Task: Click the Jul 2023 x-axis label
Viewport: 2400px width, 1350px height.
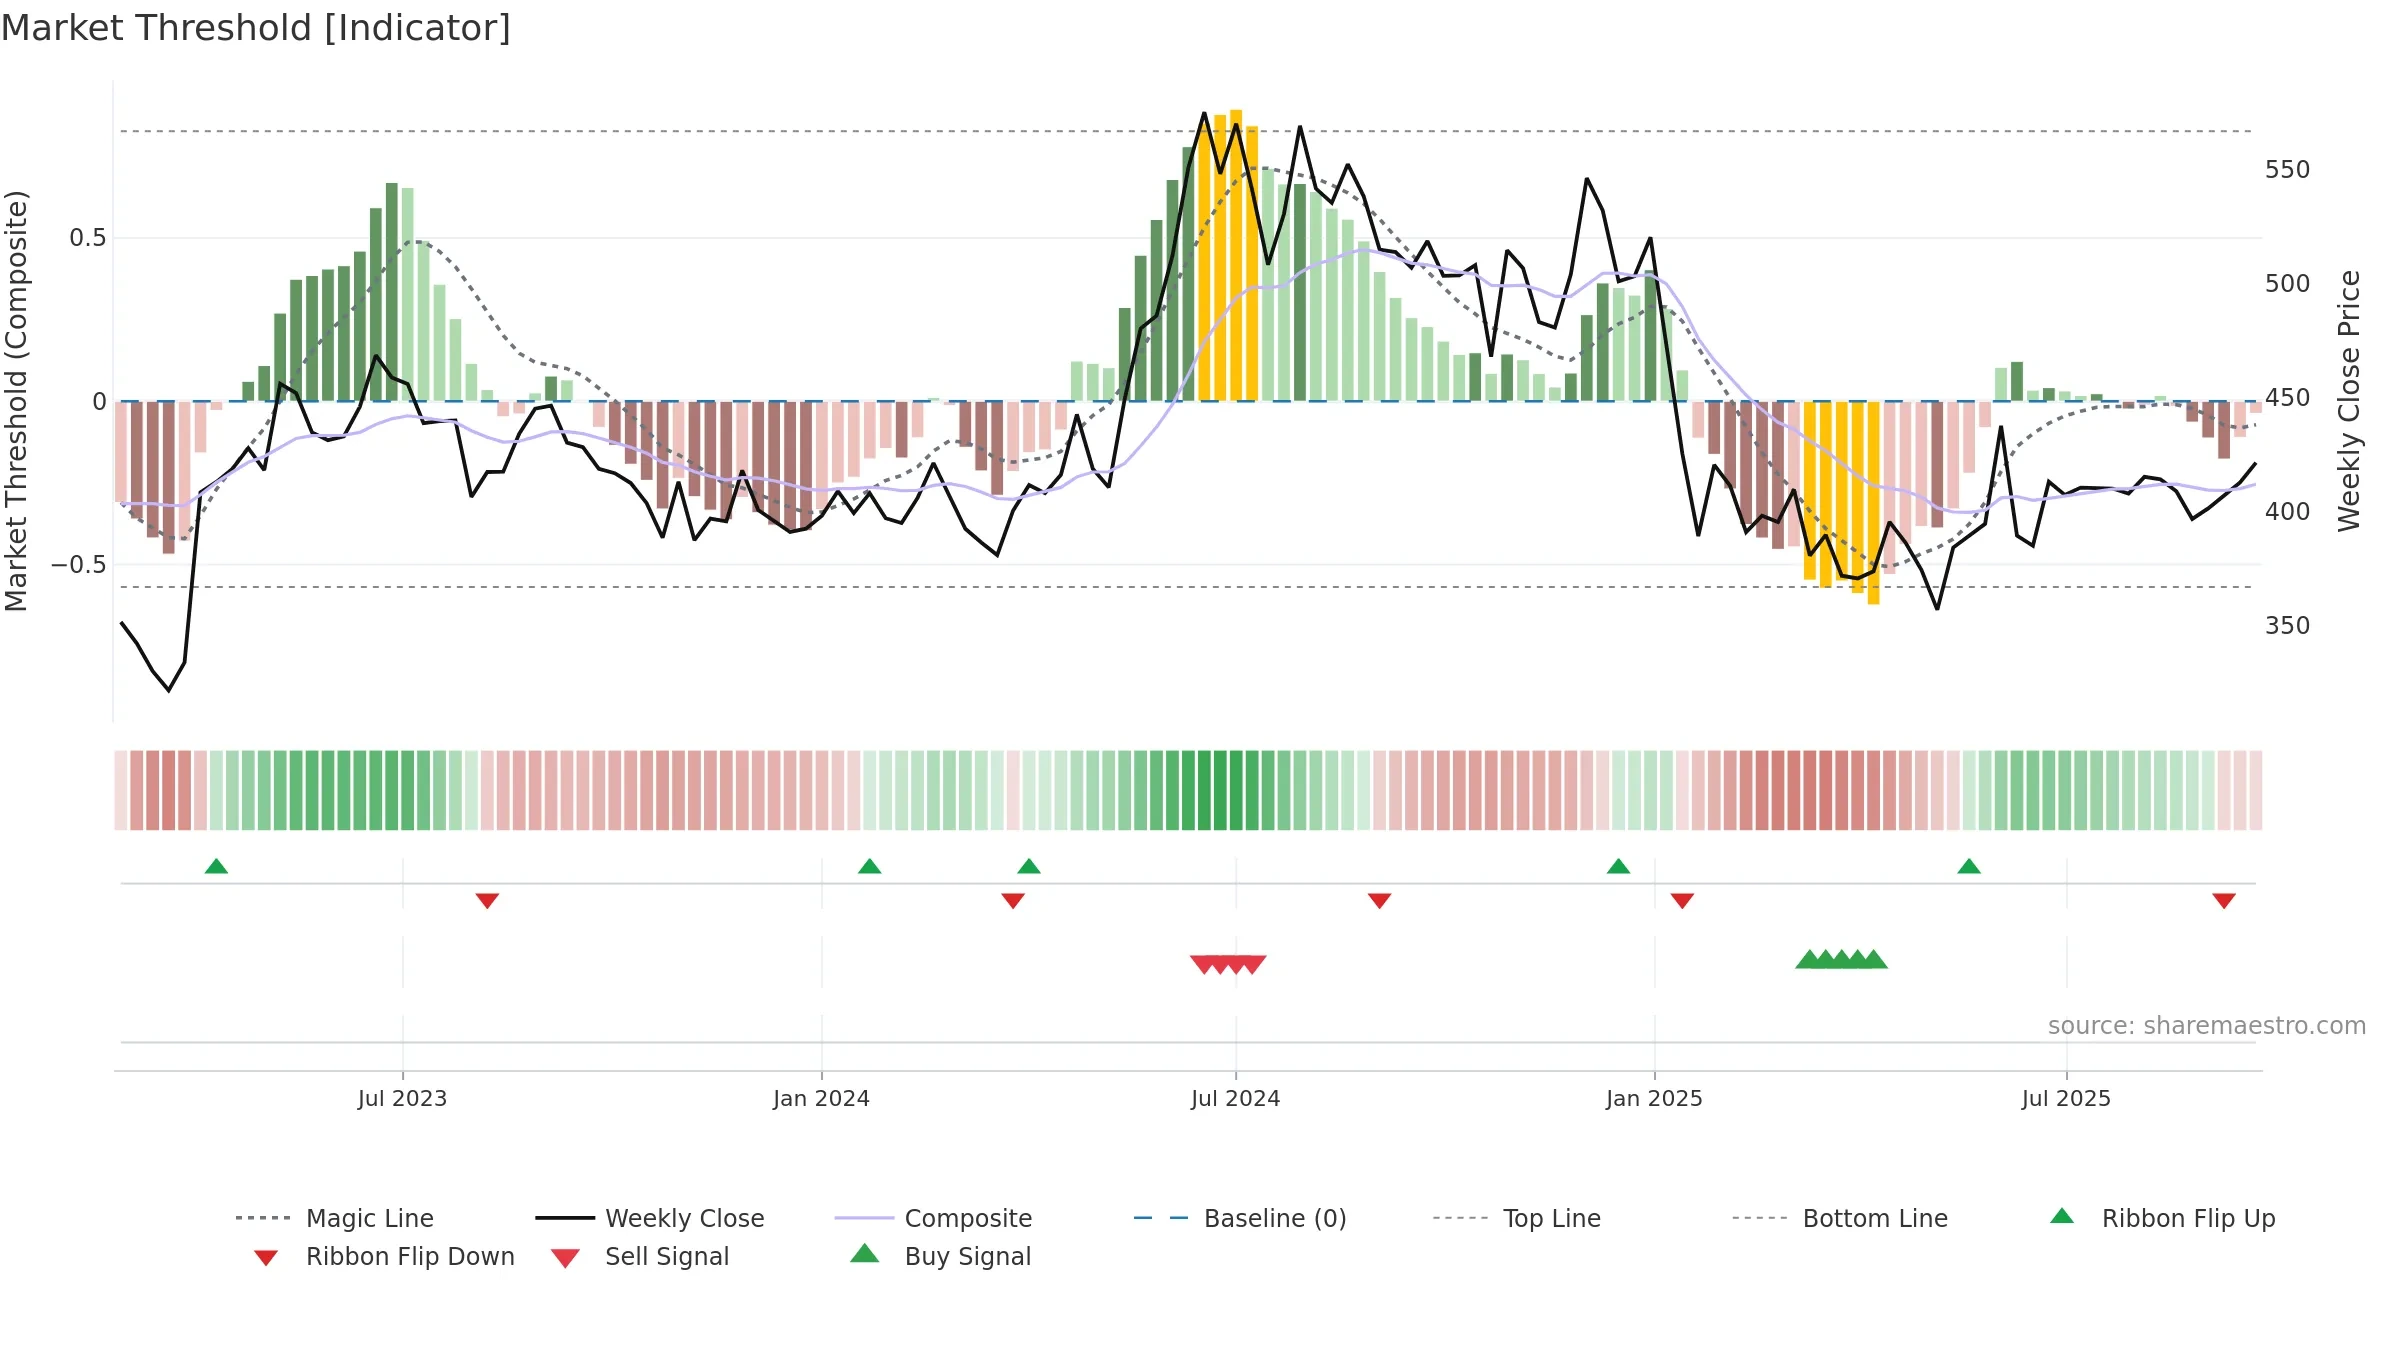Action: pos(402,1099)
